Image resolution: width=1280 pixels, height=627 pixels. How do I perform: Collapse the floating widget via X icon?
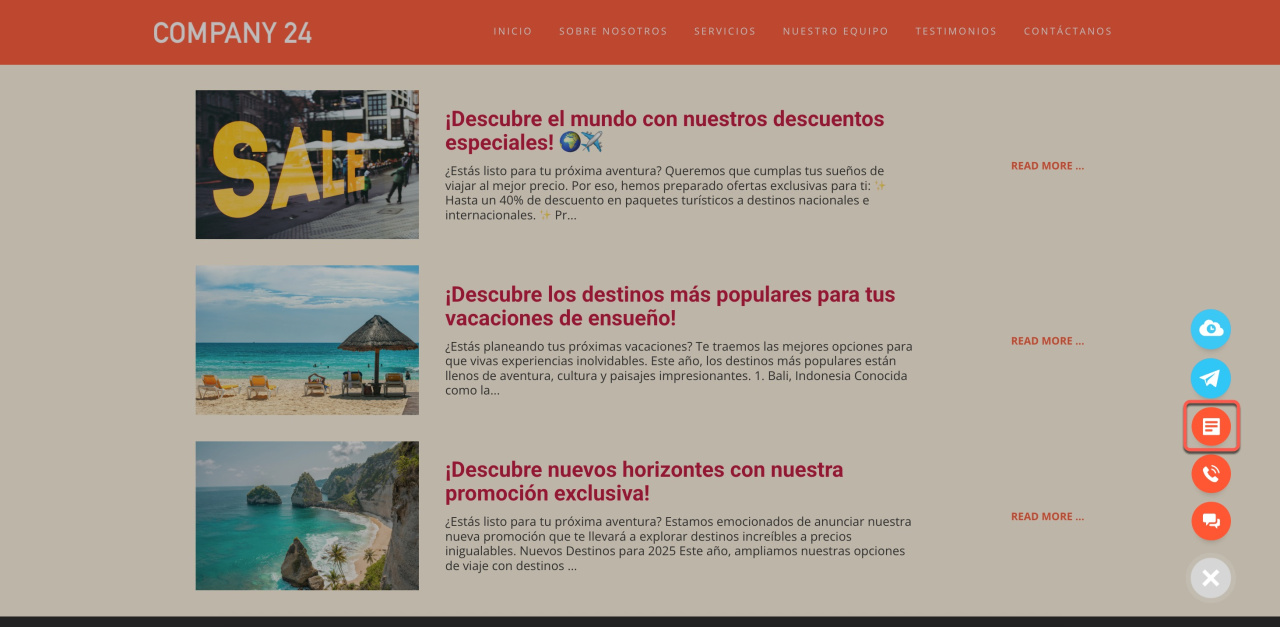[x=1211, y=577]
